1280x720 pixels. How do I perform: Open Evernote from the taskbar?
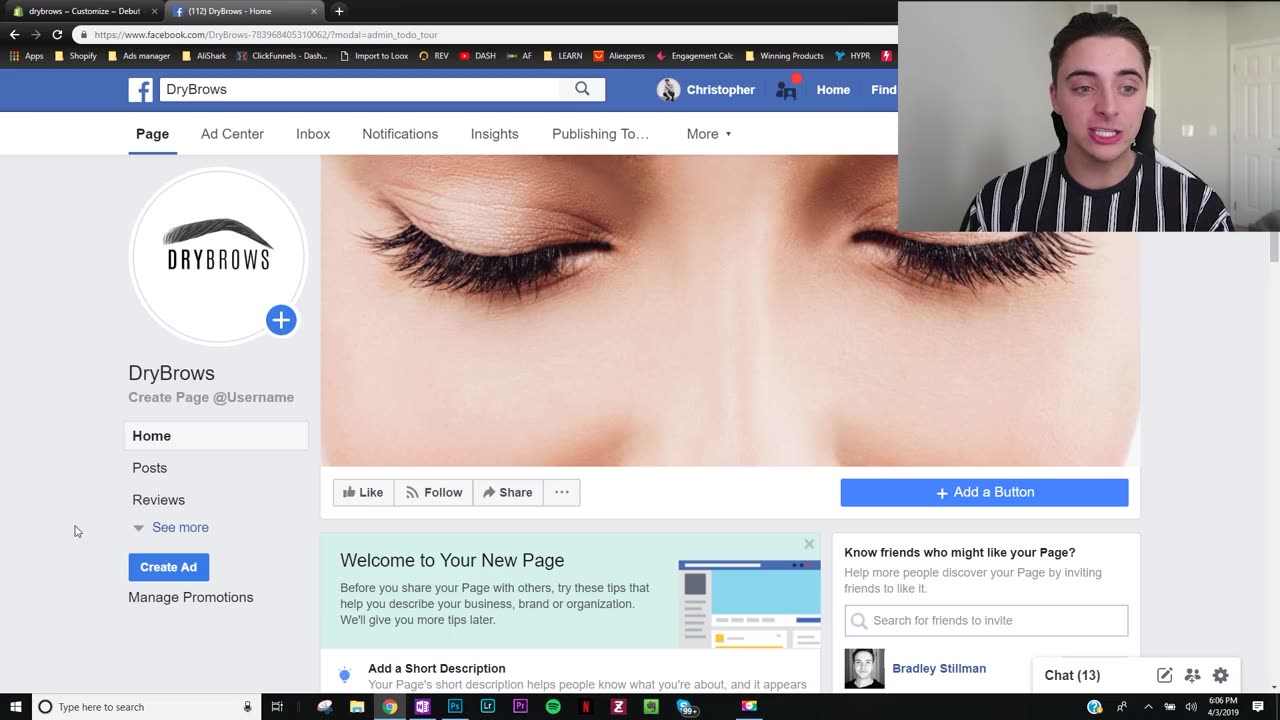(x=651, y=707)
